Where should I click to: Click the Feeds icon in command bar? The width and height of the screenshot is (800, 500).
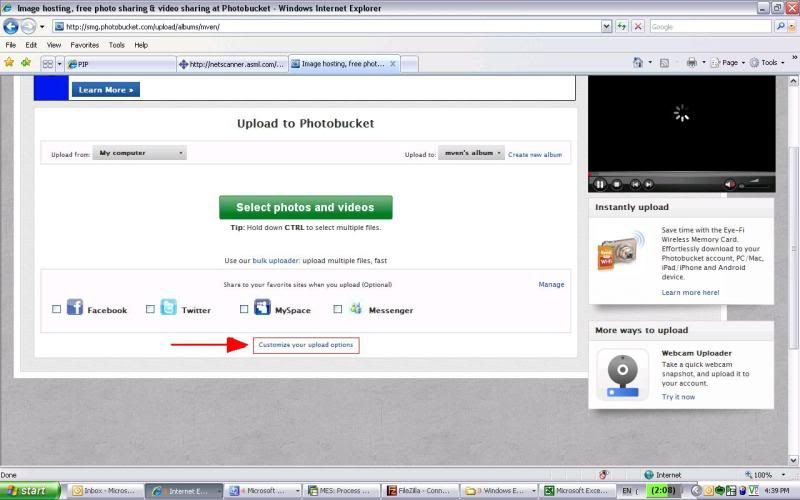[x=664, y=63]
